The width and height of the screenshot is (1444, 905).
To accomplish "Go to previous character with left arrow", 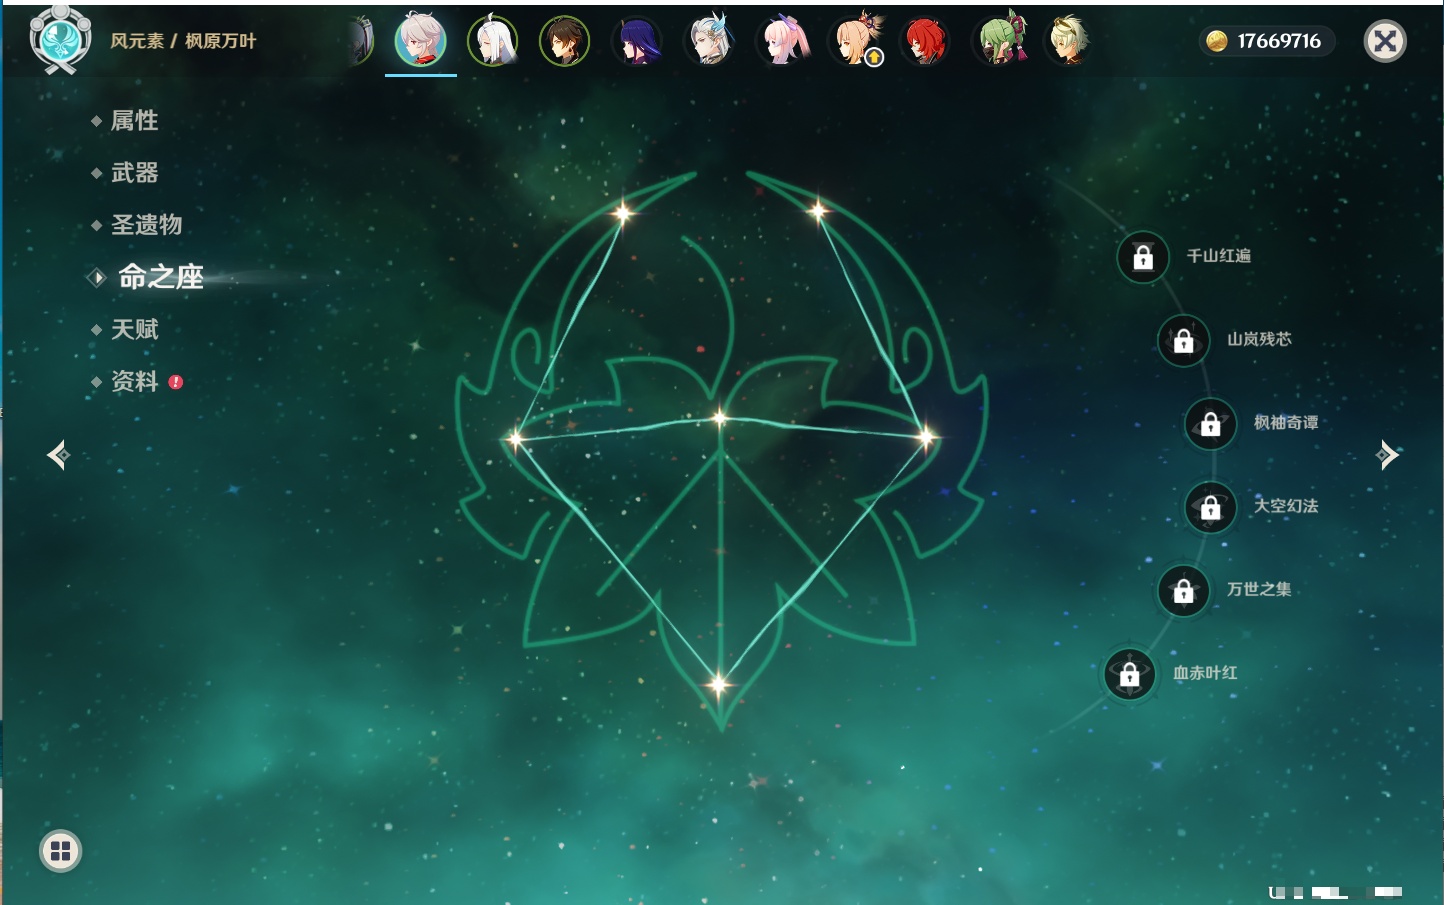I will (58, 455).
